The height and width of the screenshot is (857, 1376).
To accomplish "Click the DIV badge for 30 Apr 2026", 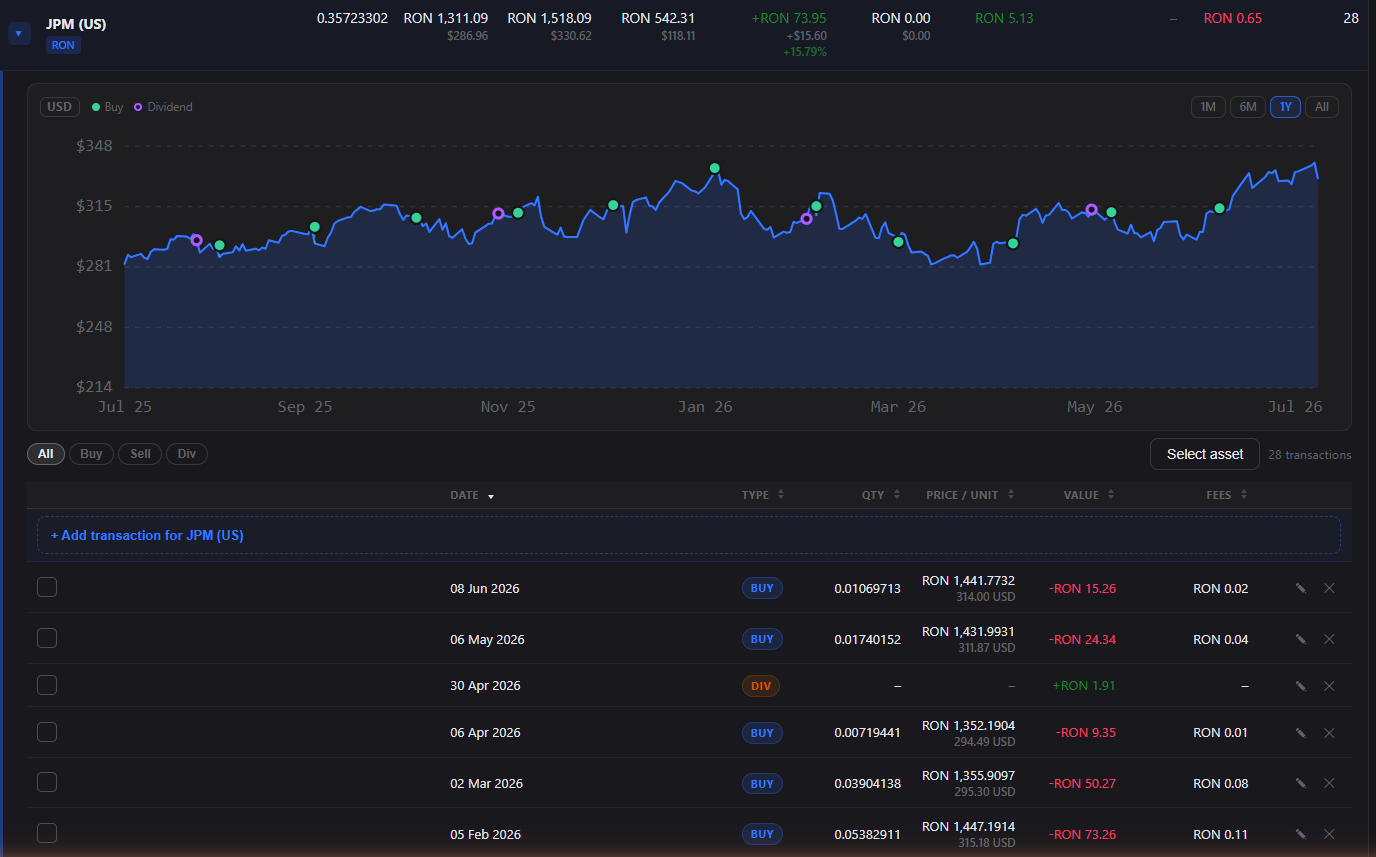I will coord(761,686).
